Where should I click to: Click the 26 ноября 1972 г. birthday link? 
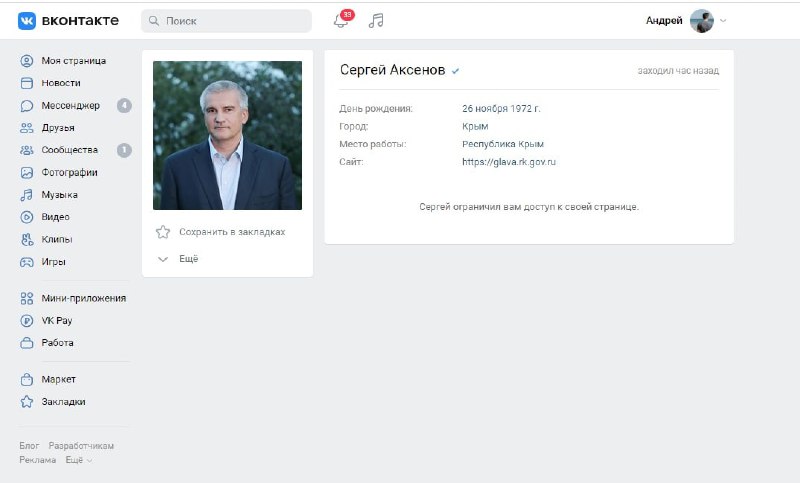[501, 109]
